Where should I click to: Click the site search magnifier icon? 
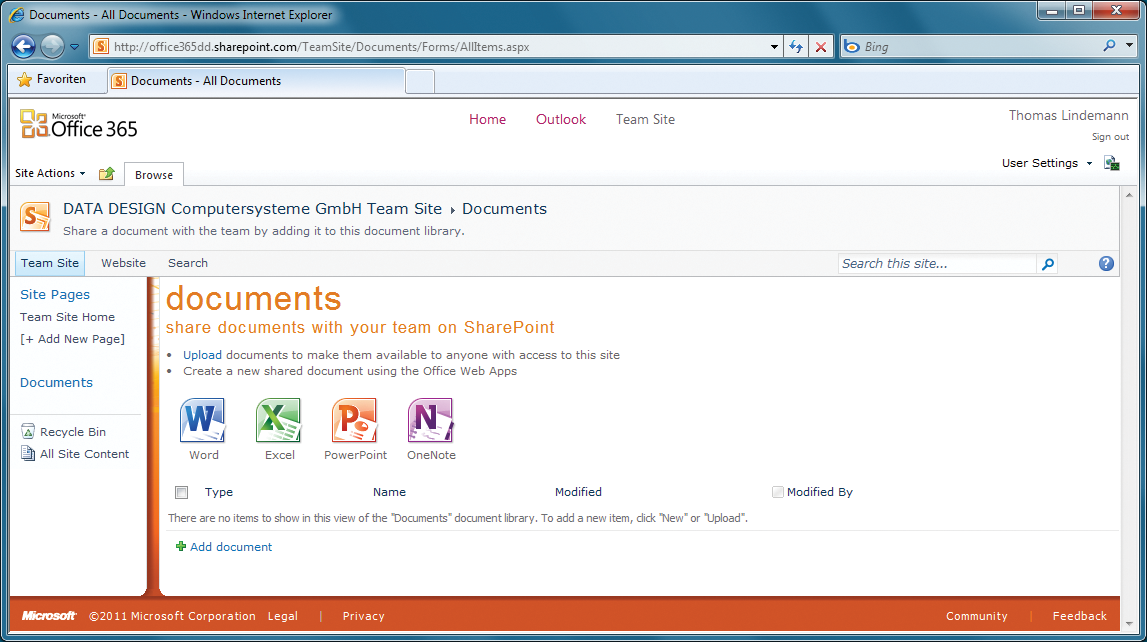[1047, 264]
